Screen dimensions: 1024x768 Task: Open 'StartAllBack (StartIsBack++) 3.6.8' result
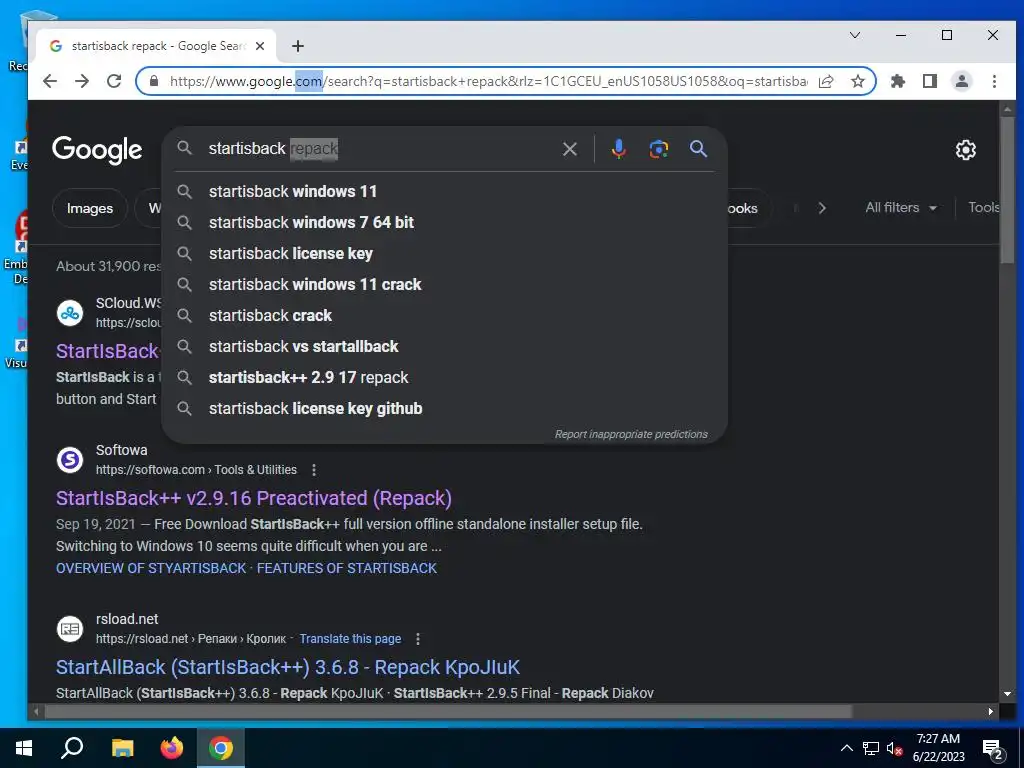click(287, 667)
